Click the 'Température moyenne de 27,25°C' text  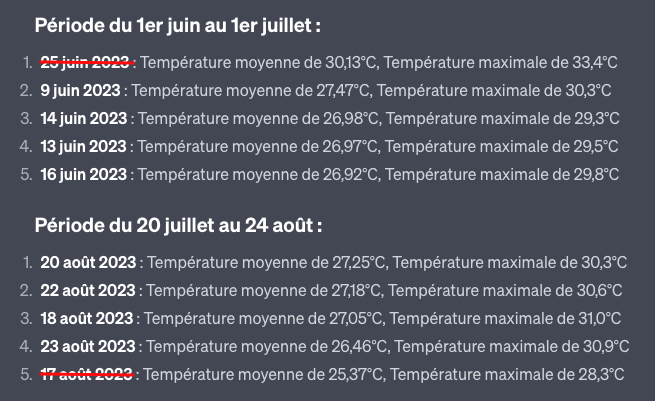[266, 263]
